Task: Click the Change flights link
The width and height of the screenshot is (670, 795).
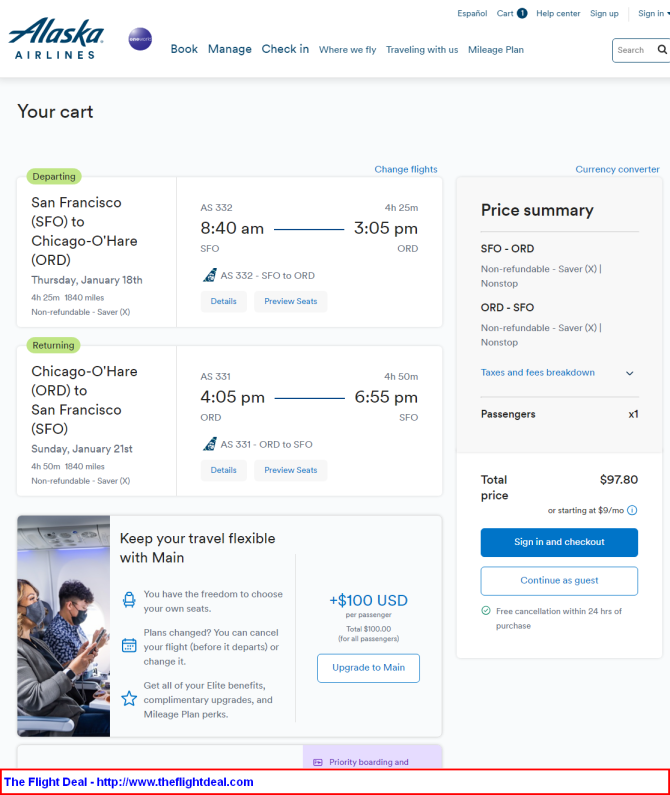Action: click(x=406, y=169)
